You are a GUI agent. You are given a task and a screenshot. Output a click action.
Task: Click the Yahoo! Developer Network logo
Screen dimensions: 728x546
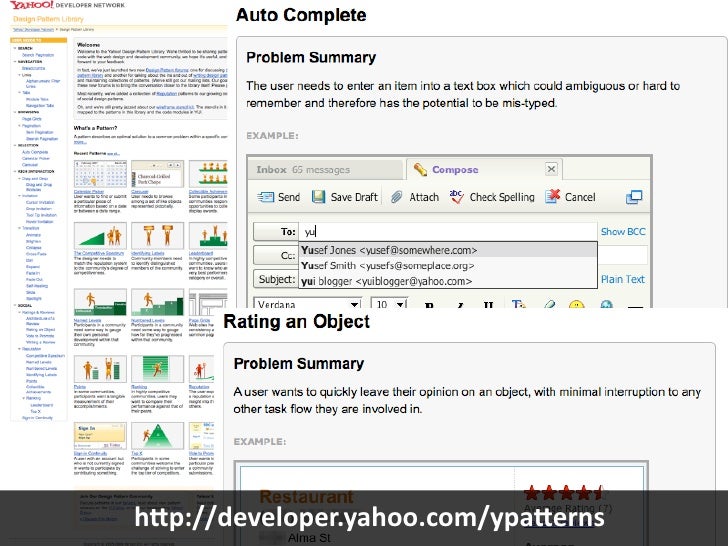click(67, 5)
